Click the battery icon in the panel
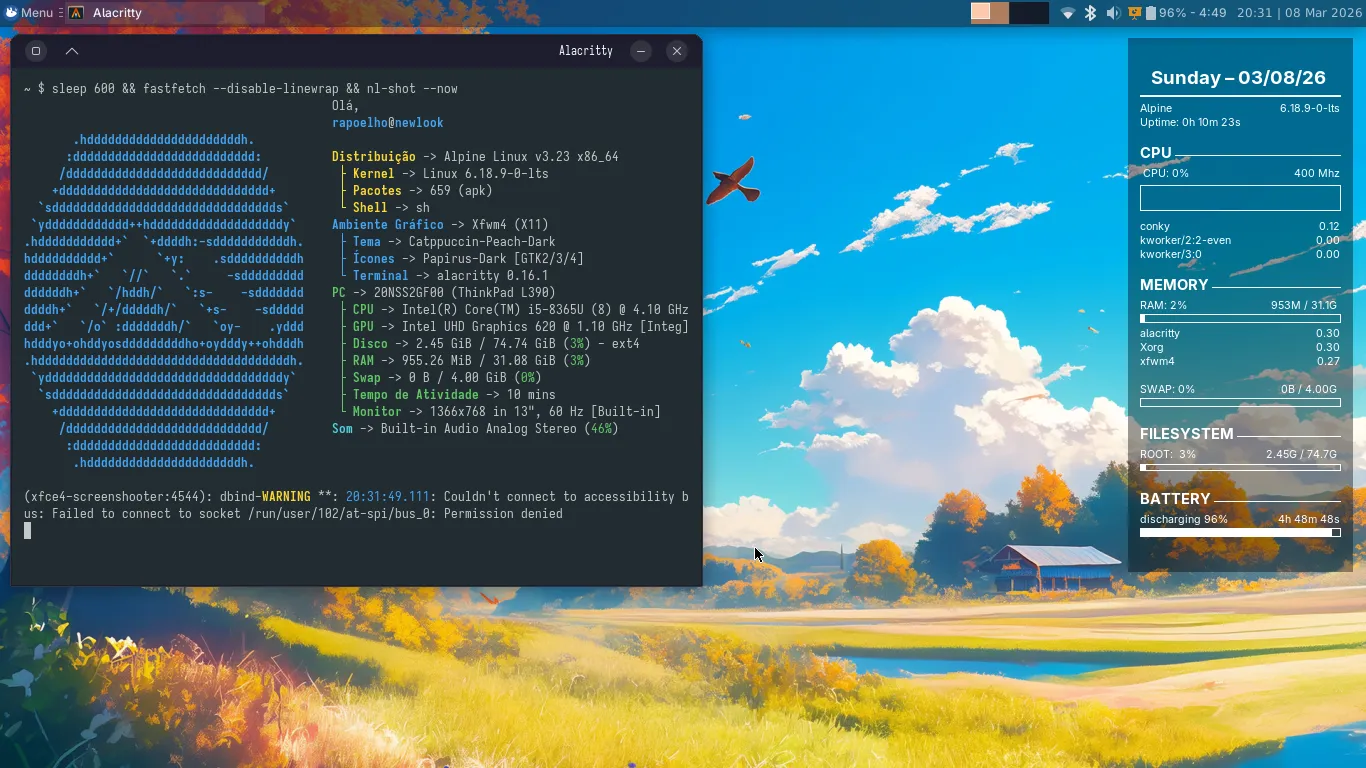The height and width of the screenshot is (768, 1366). tap(1151, 13)
